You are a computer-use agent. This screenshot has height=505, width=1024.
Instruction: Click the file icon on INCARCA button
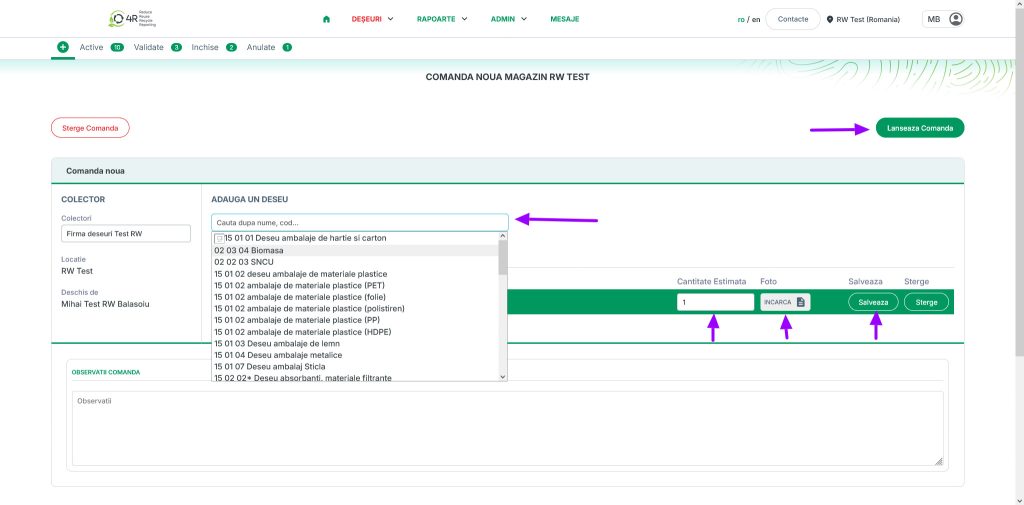coord(801,302)
